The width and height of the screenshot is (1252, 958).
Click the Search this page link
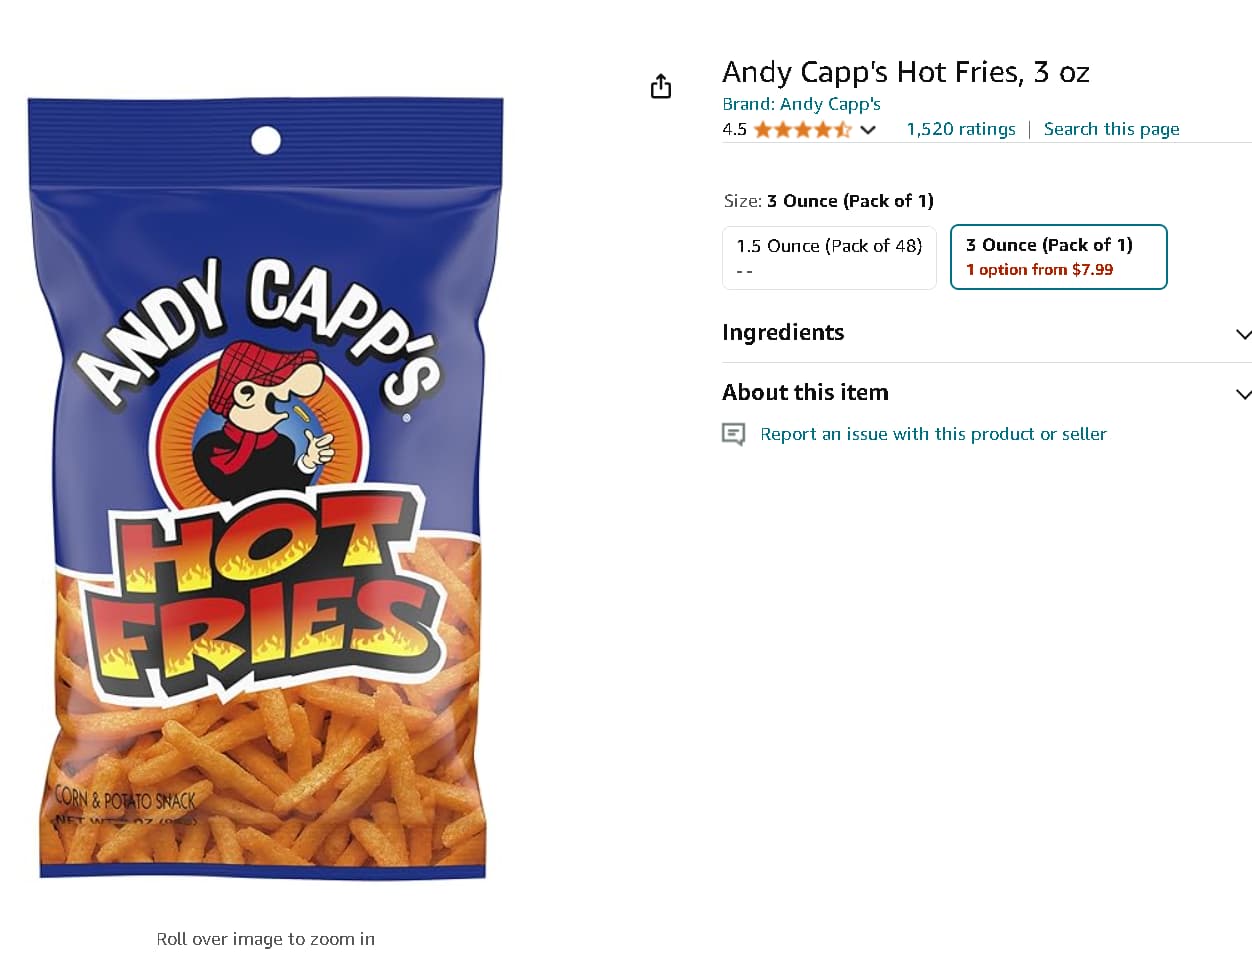1111,129
